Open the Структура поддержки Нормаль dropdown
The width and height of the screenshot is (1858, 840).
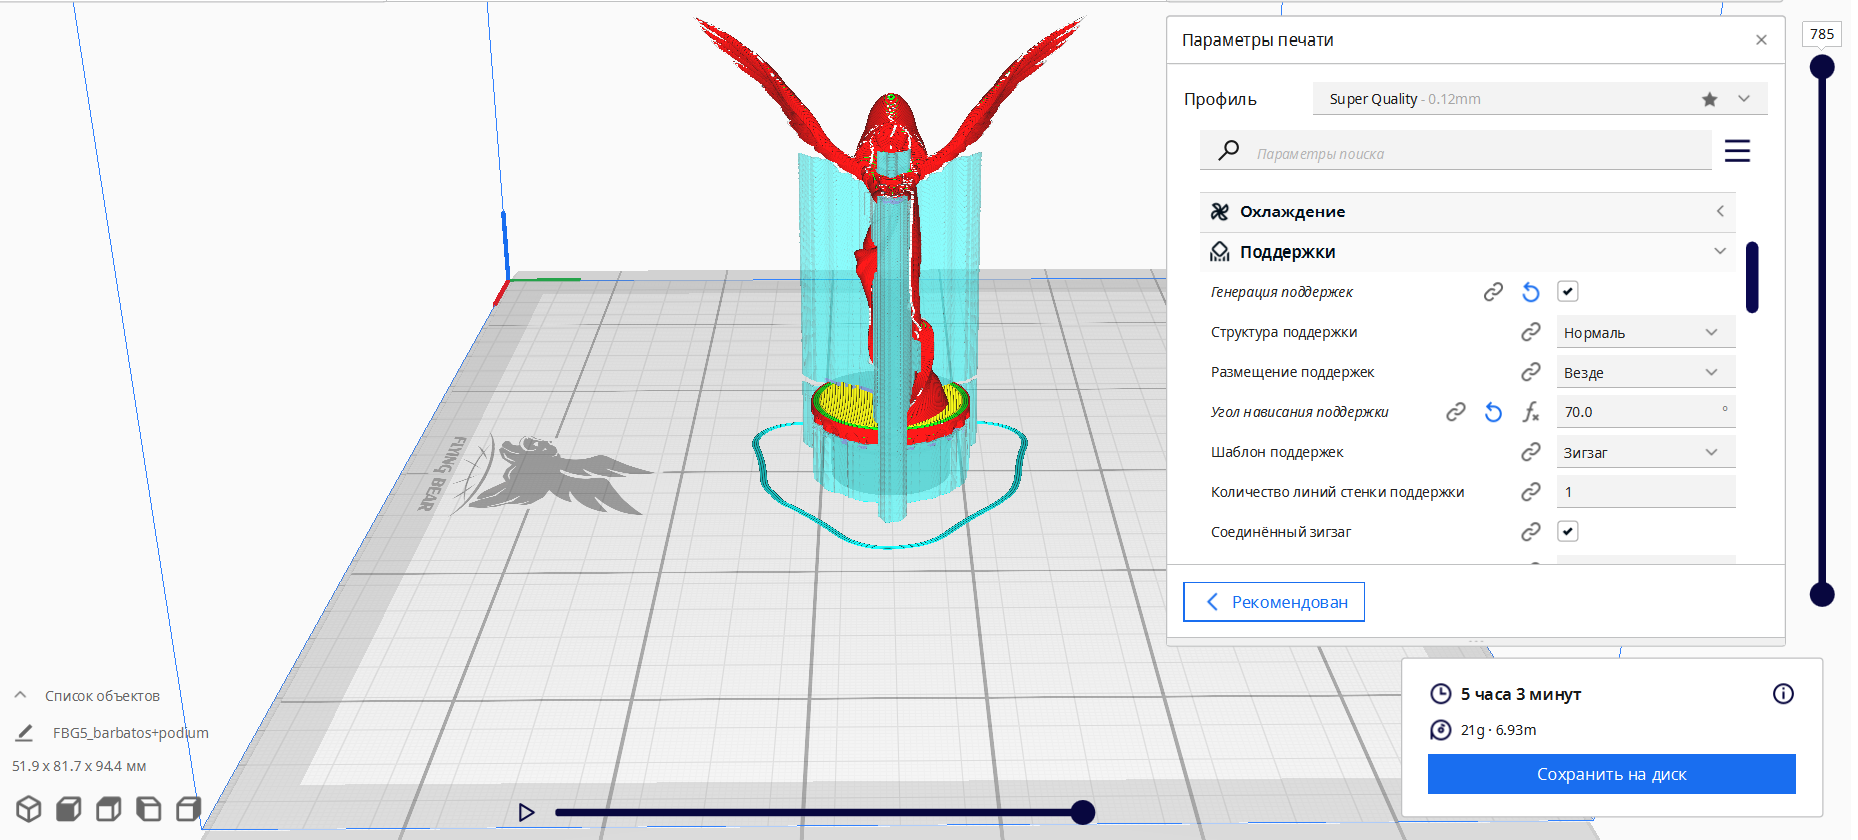1646,332
